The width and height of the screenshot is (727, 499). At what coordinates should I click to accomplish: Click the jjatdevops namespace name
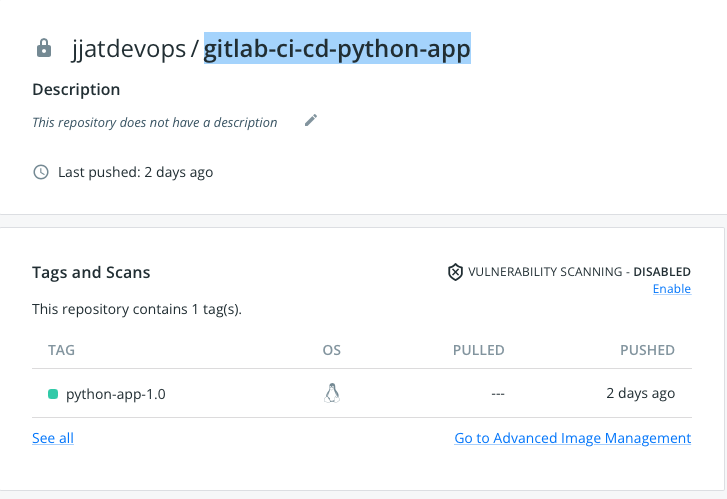[x=128, y=49]
